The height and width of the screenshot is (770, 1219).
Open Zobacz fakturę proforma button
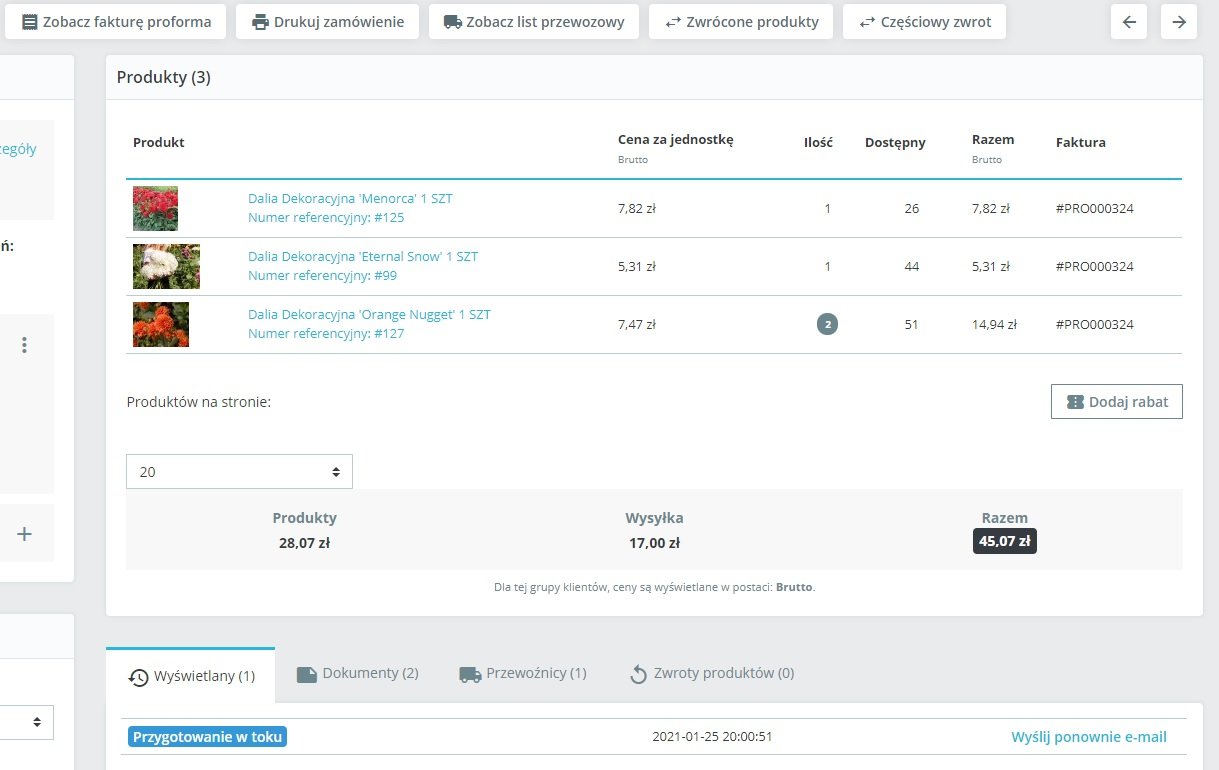116,21
